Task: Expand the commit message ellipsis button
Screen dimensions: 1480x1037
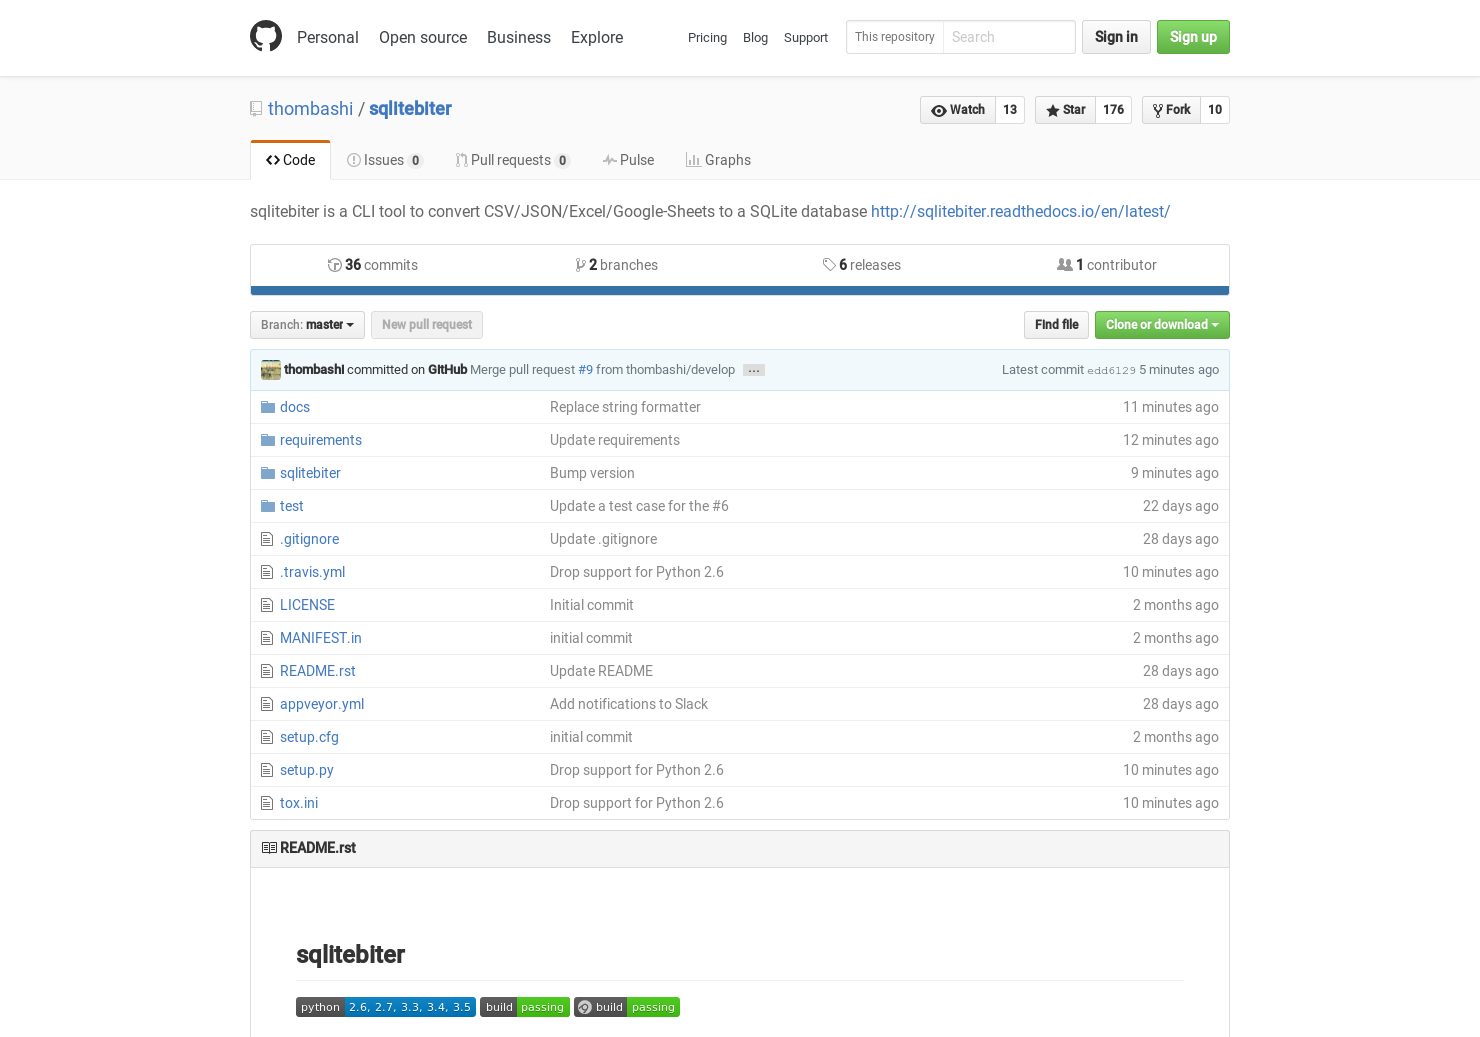Action: pos(754,370)
